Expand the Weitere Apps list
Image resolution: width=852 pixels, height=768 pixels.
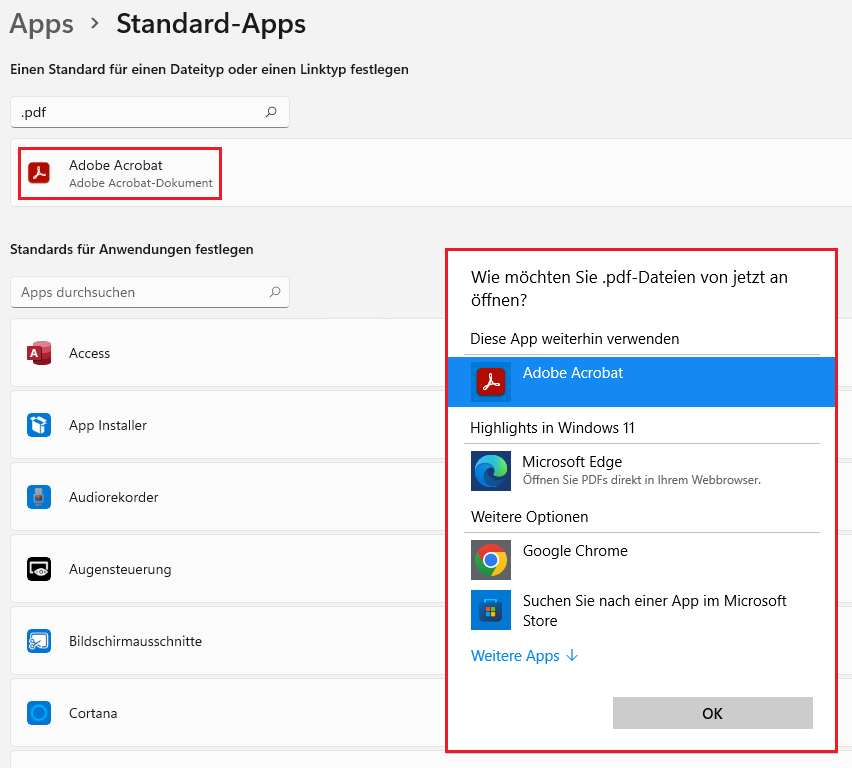[524, 656]
